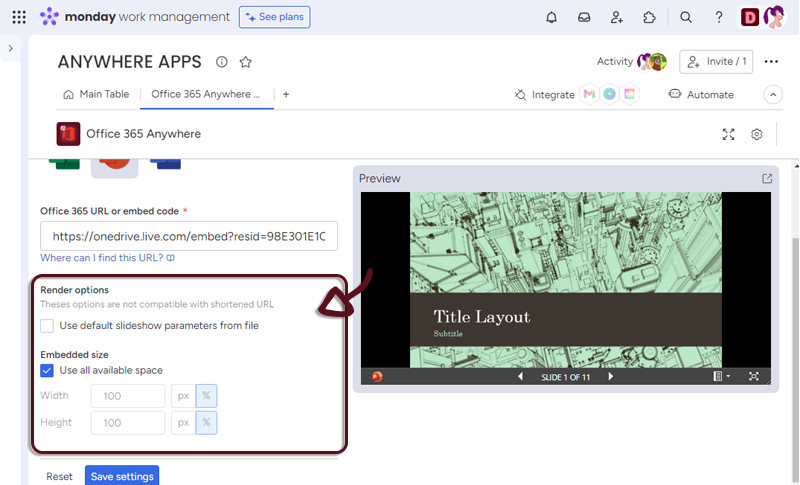Open the inbox tray icon
Viewport: 800px width, 485px height.
(x=584, y=17)
